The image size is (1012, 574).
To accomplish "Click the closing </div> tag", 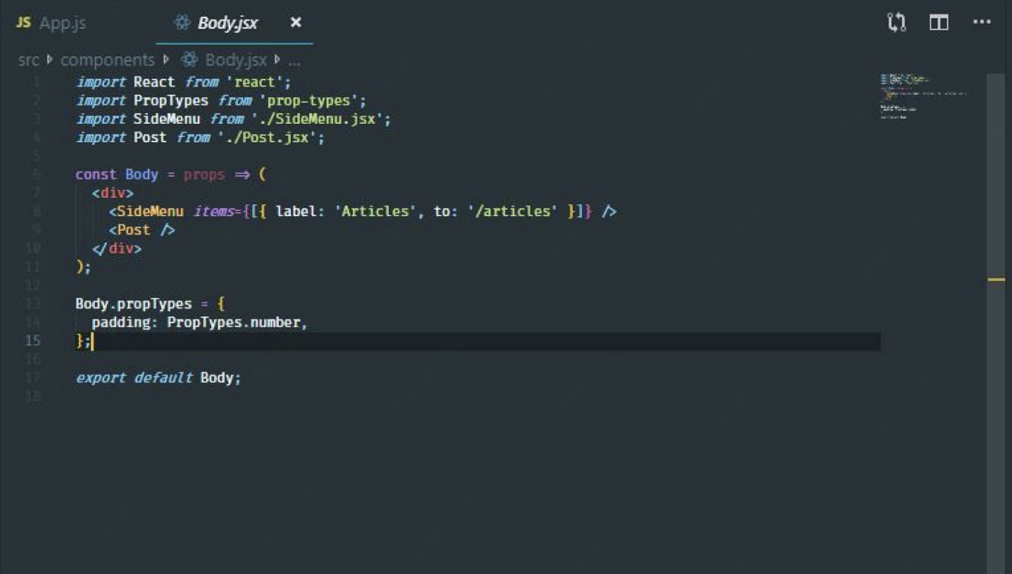I will [x=116, y=249].
